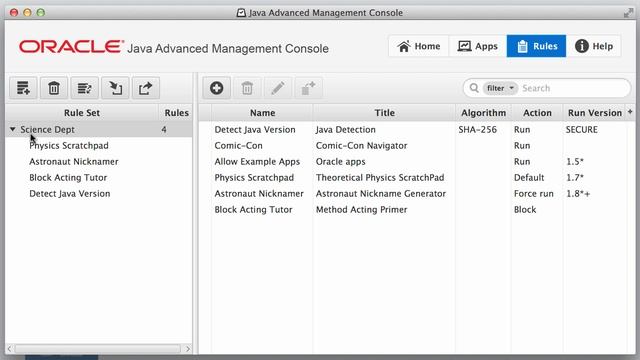Click the 1.8*+ run version cell
Screen dimensions: 640x360
click(x=578, y=193)
